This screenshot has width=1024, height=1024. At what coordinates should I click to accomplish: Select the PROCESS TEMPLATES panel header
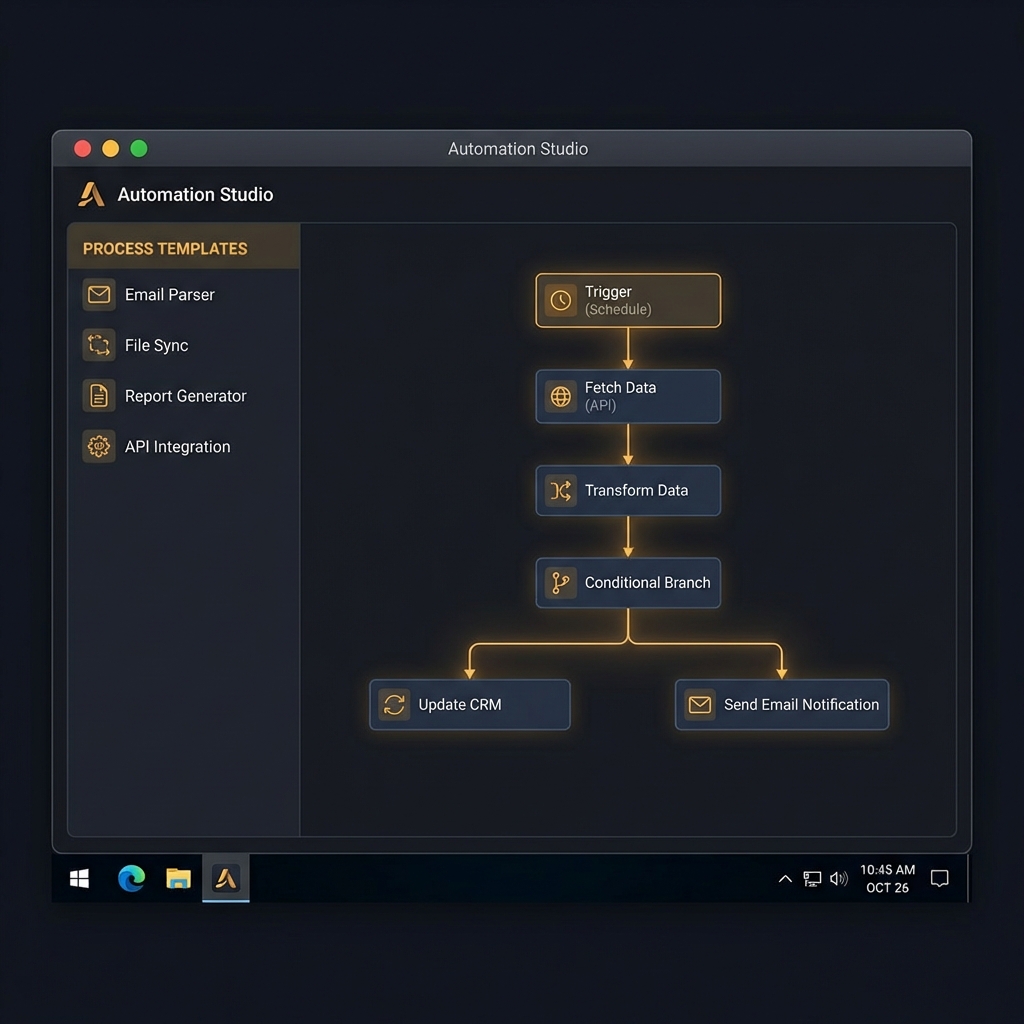coord(163,248)
